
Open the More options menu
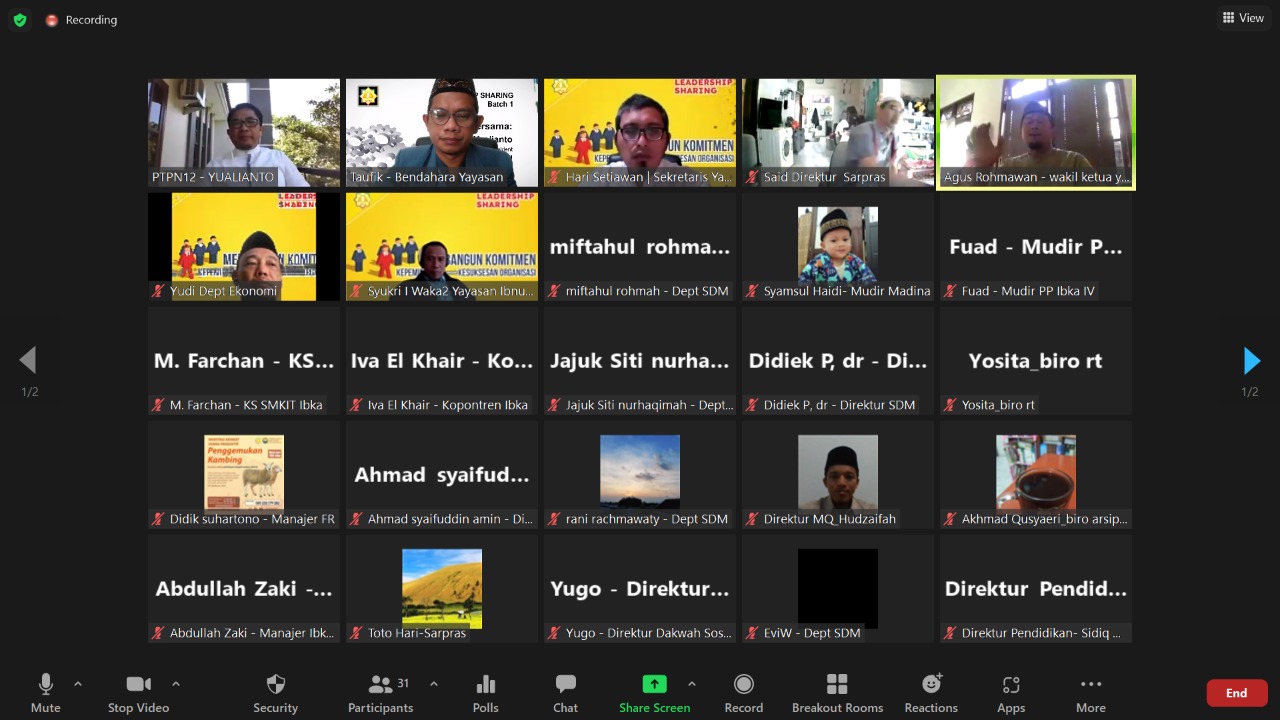click(x=1090, y=685)
